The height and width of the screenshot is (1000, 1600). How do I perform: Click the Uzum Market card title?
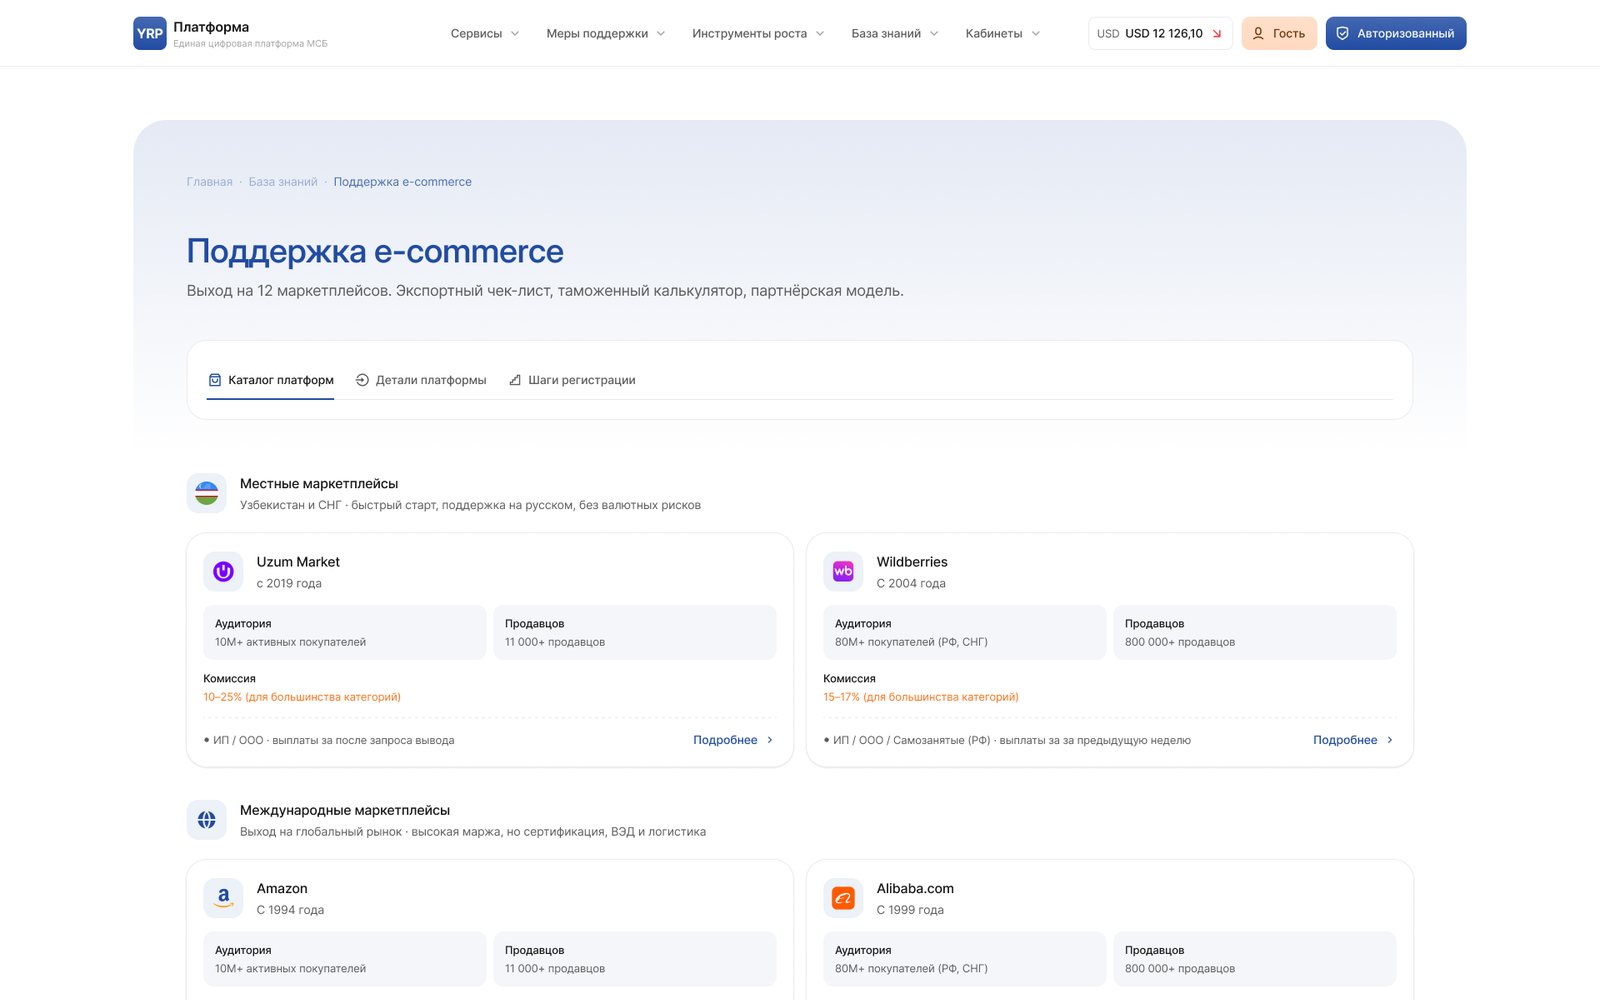[x=298, y=562]
